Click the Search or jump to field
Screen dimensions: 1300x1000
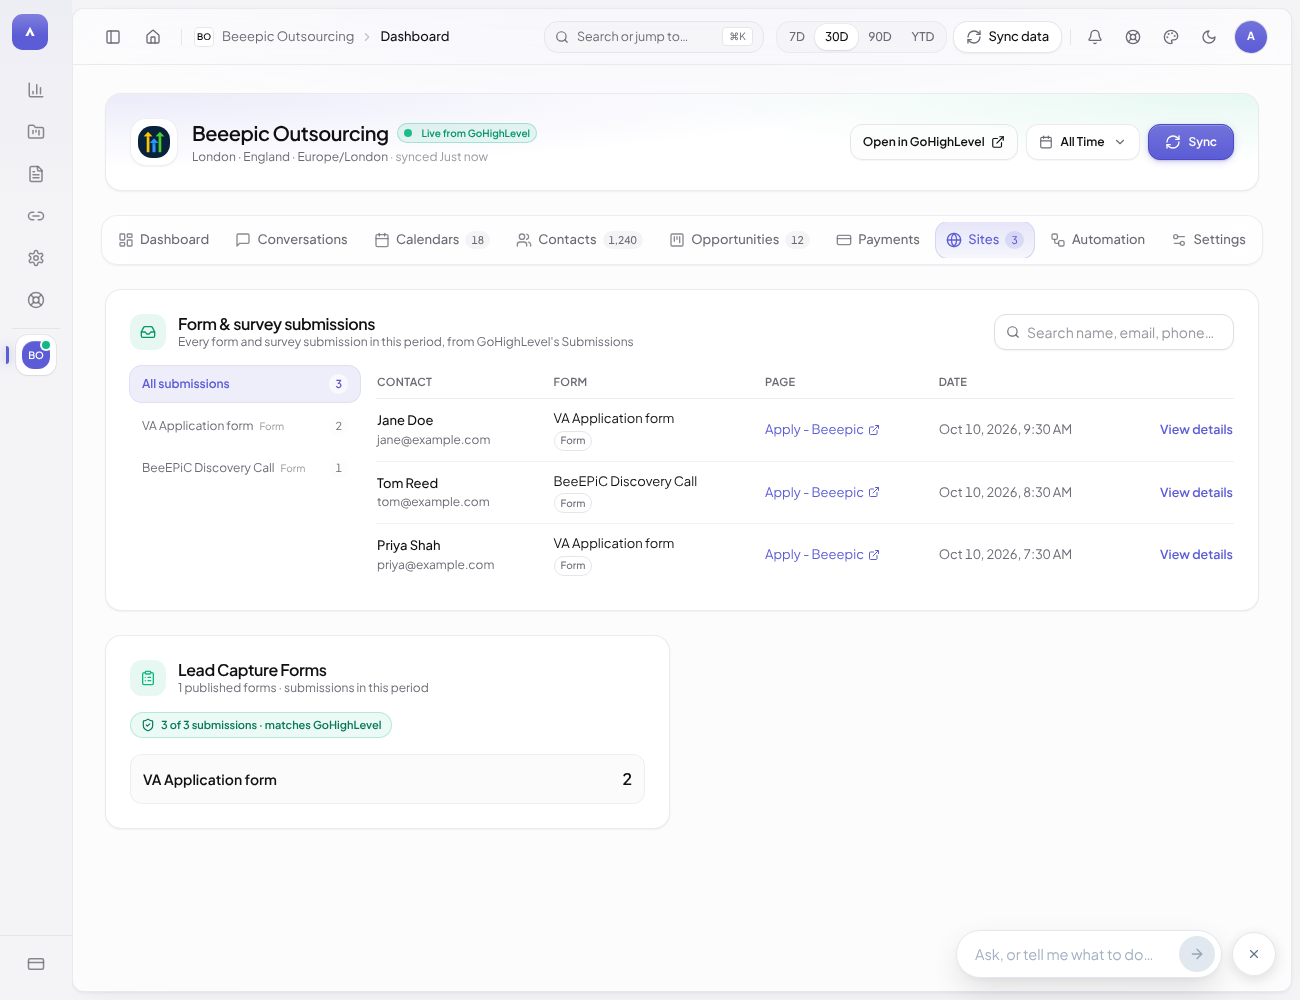coord(654,37)
